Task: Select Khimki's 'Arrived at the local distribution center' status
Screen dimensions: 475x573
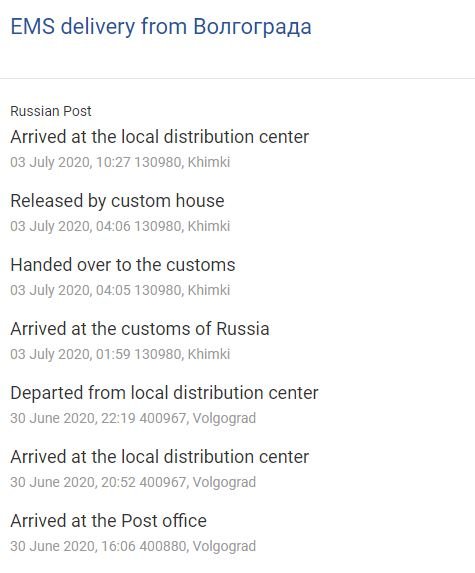Action: point(160,137)
